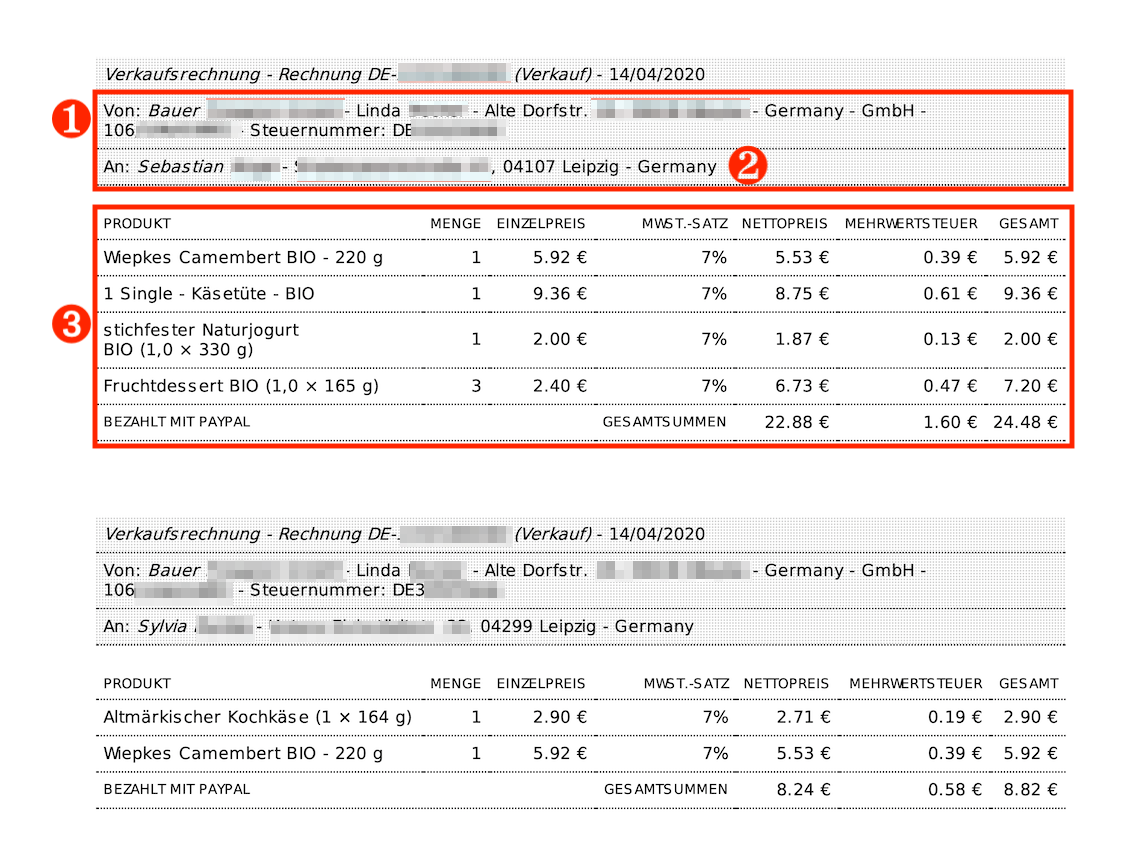Select the quantity 3 in the Fruchtdessert row
The height and width of the screenshot is (842, 1148).
tap(476, 386)
